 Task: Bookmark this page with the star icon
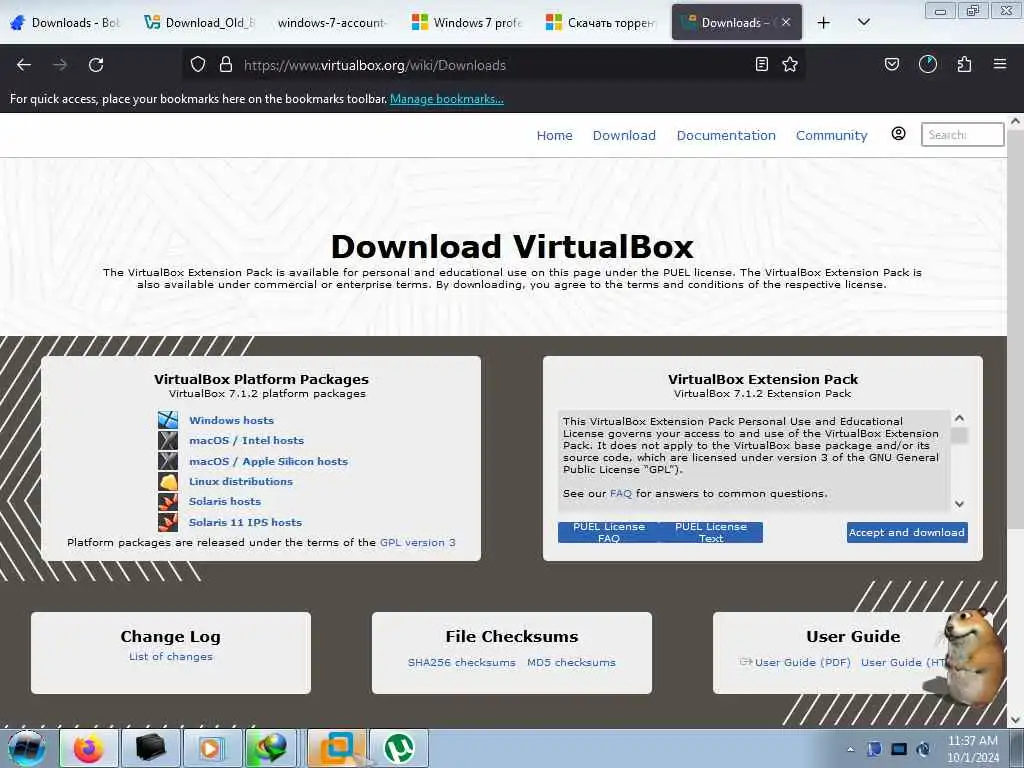pos(790,64)
